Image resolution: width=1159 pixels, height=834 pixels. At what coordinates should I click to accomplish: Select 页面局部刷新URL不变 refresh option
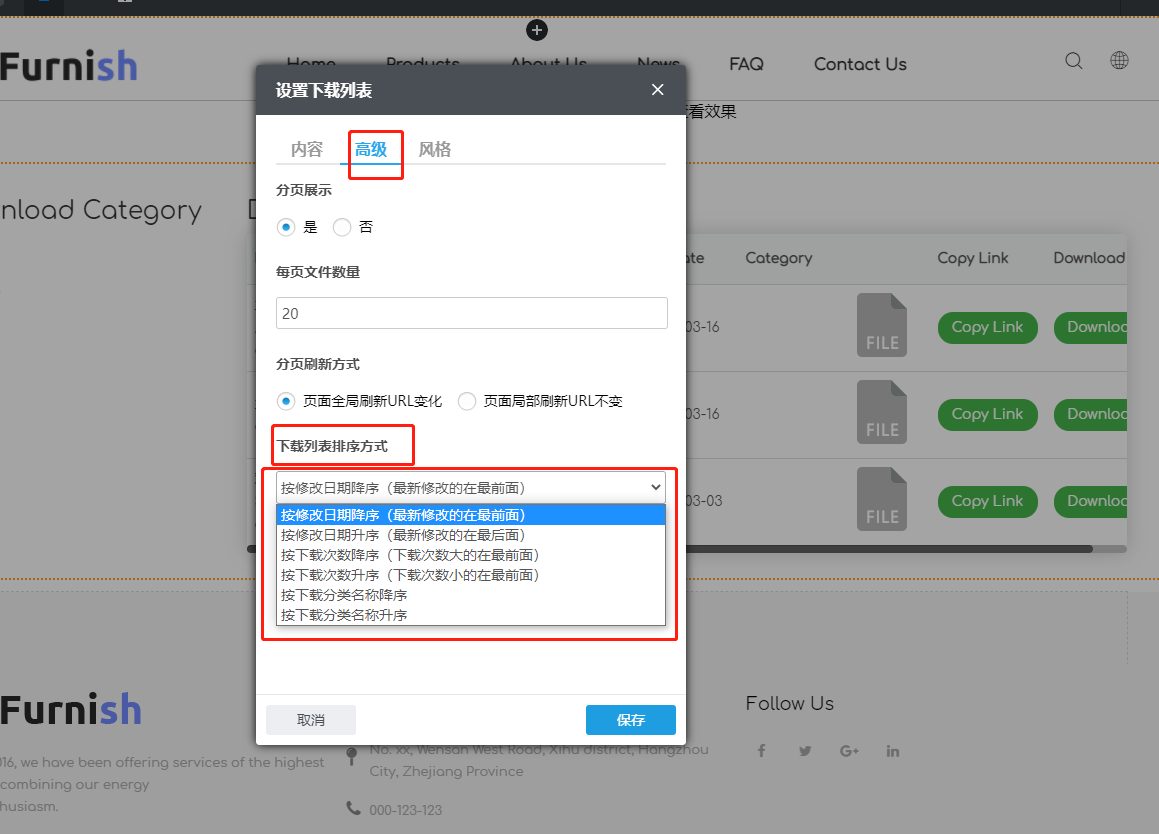point(466,400)
